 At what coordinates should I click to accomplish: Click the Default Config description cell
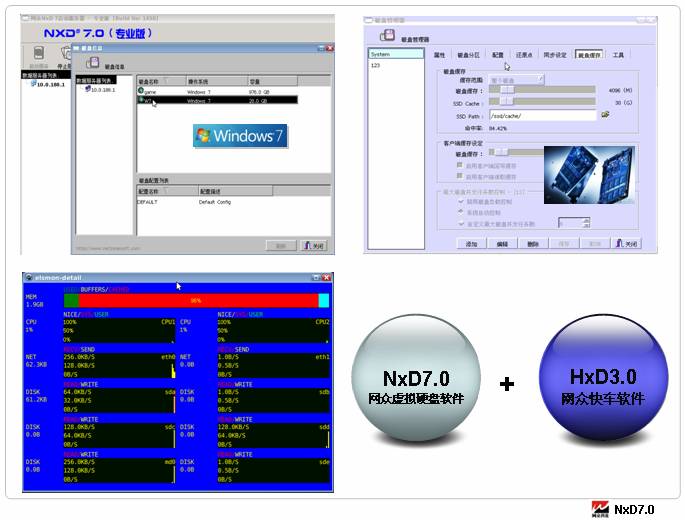pos(214,202)
